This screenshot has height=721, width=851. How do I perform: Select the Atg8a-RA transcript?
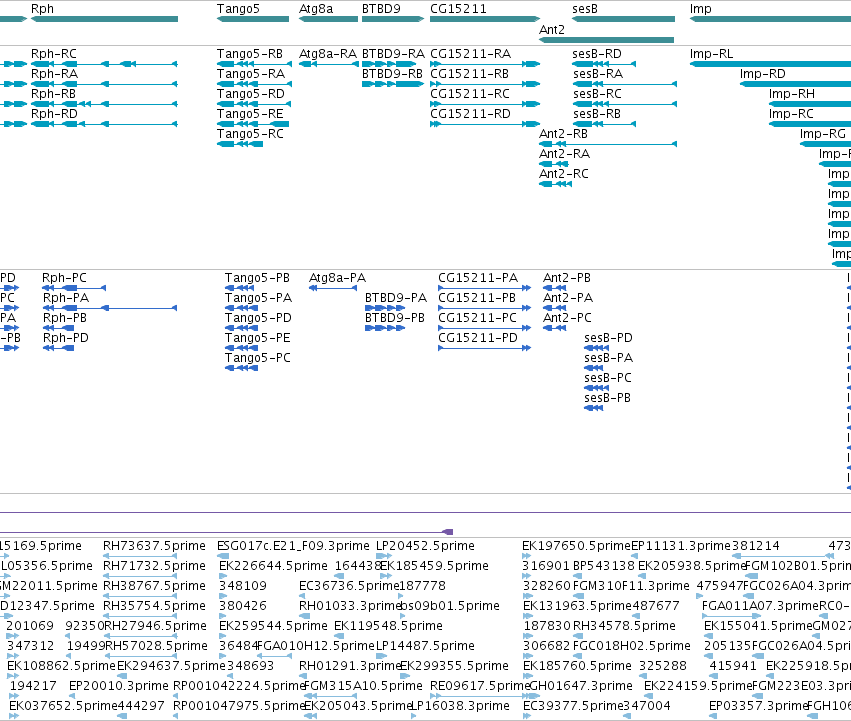328,64
